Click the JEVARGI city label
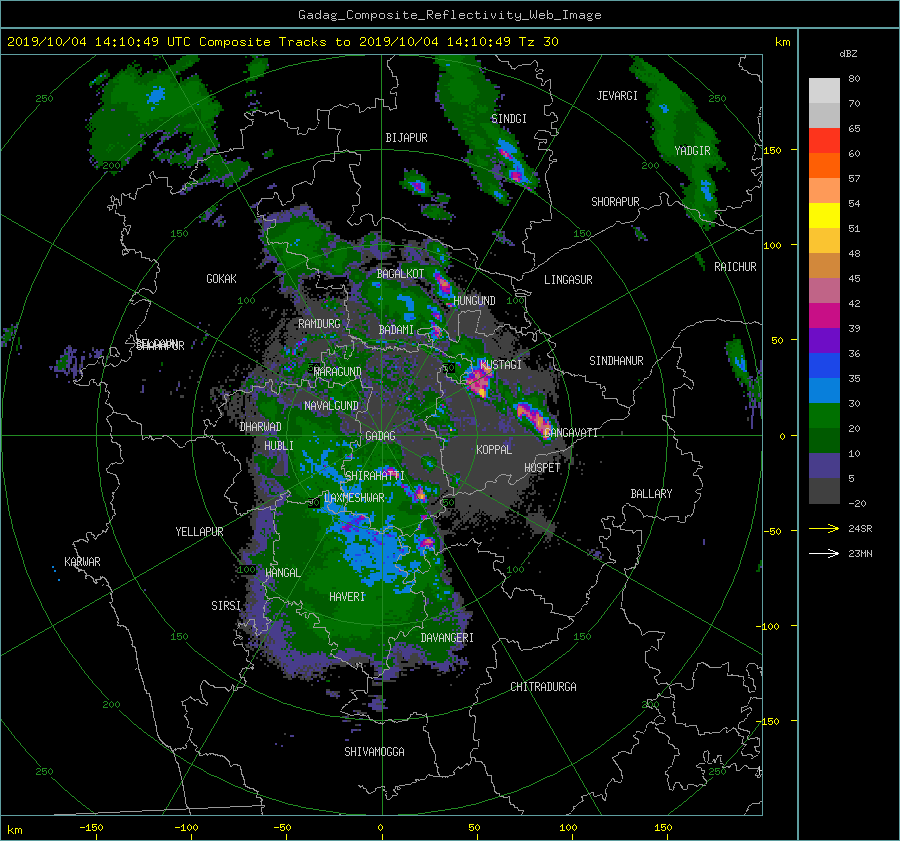The height and width of the screenshot is (841, 900). (617, 96)
